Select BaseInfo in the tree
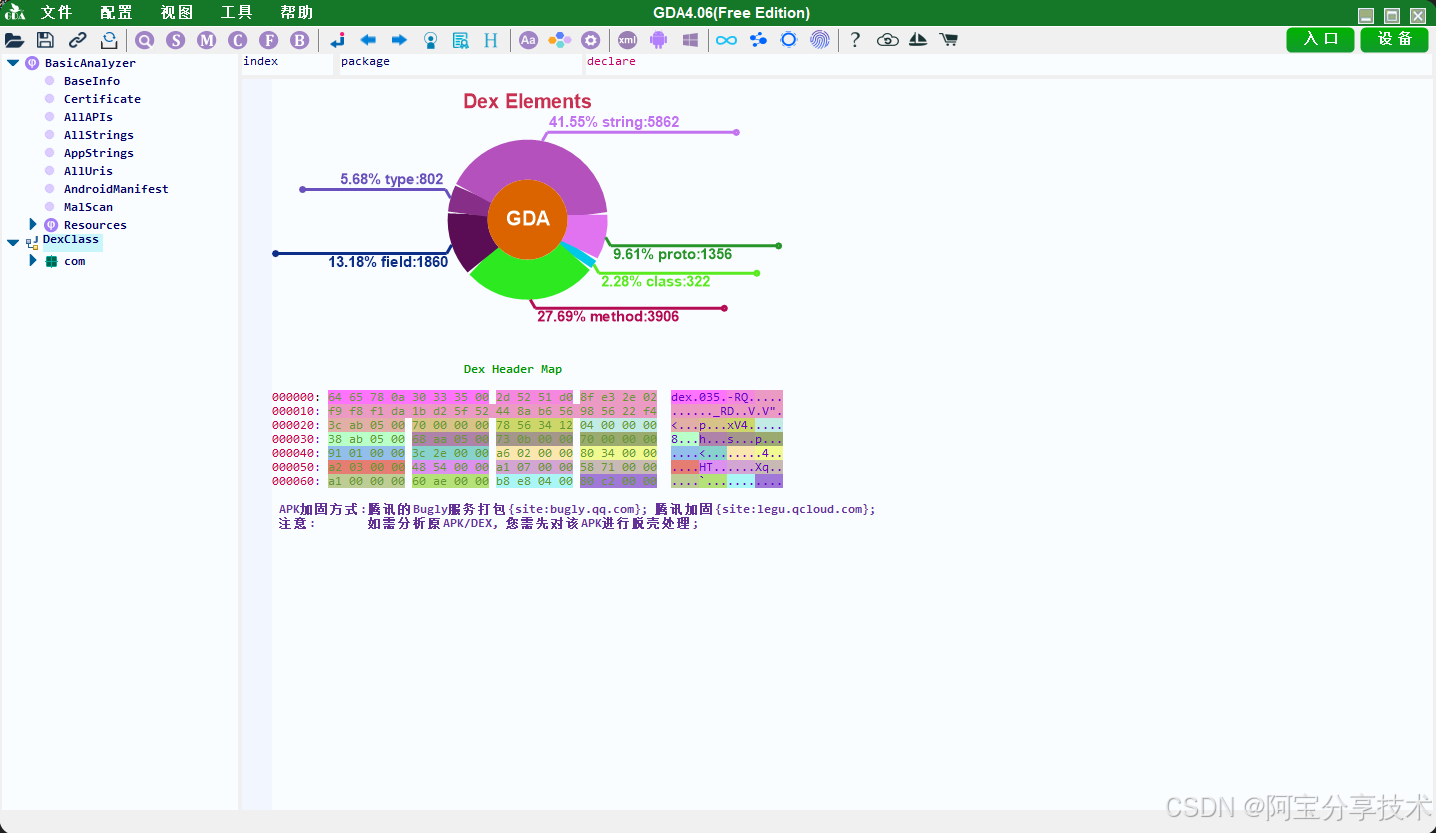Viewport: 1436px width, 833px height. tap(92, 81)
